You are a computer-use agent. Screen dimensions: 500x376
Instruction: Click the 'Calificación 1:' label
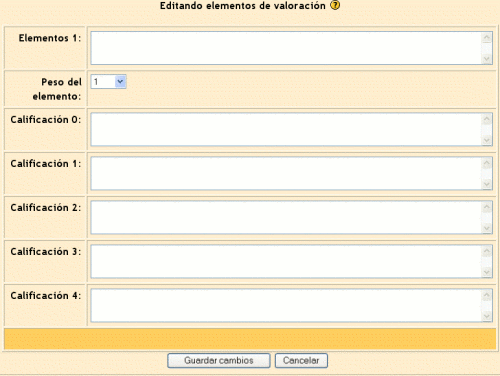point(46,163)
